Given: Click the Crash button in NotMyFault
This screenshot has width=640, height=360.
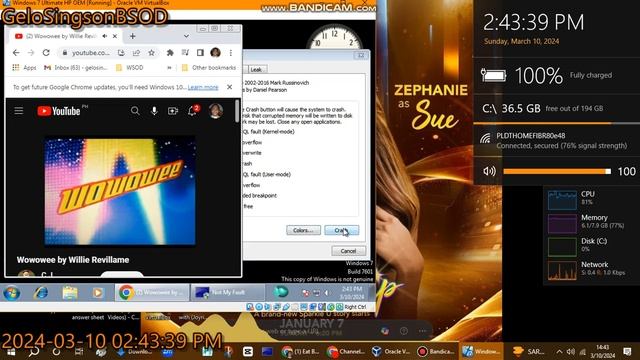Looking at the screenshot, I should pos(342,230).
